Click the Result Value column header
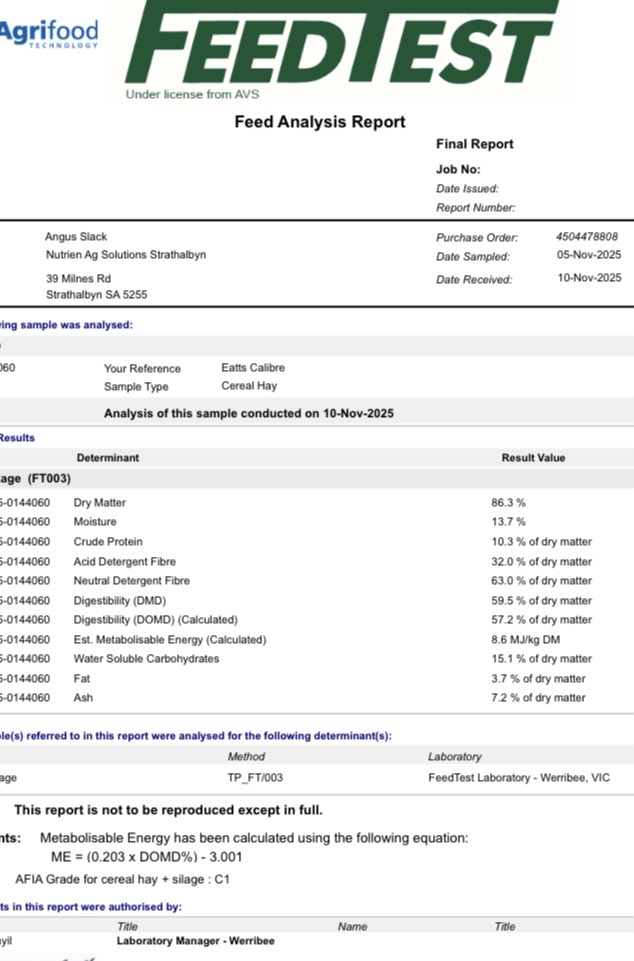Viewport: 634px width, 961px height. pyautogui.click(x=533, y=458)
